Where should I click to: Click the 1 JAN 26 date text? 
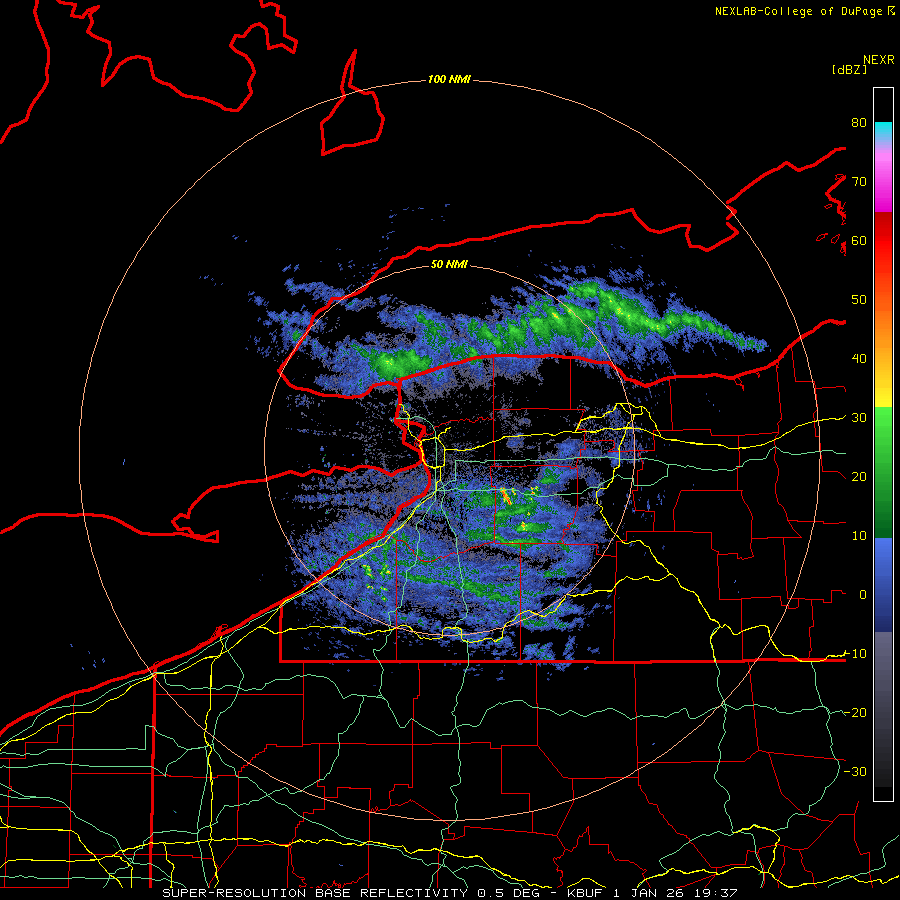(x=647, y=893)
